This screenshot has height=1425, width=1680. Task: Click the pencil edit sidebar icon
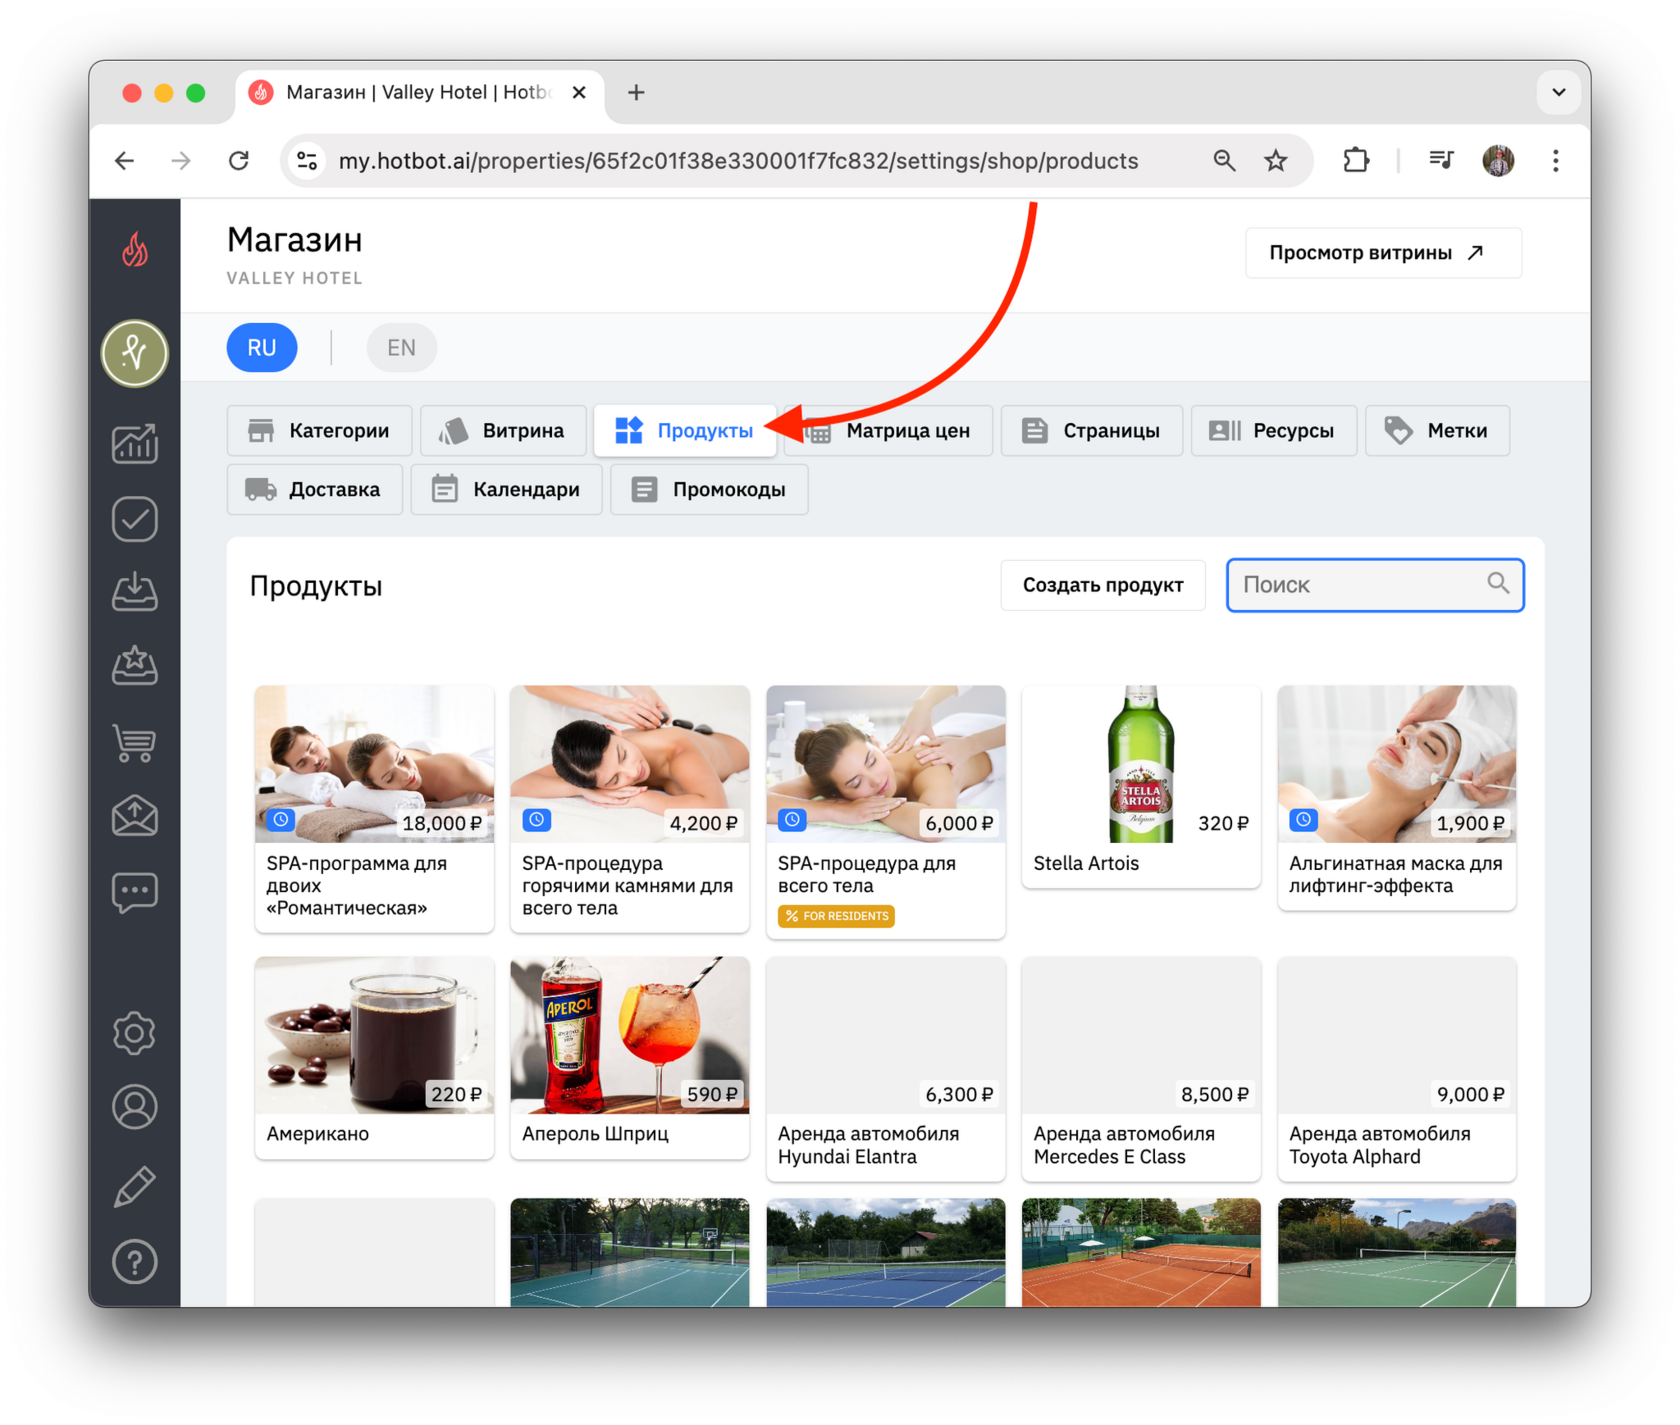click(x=135, y=1186)
